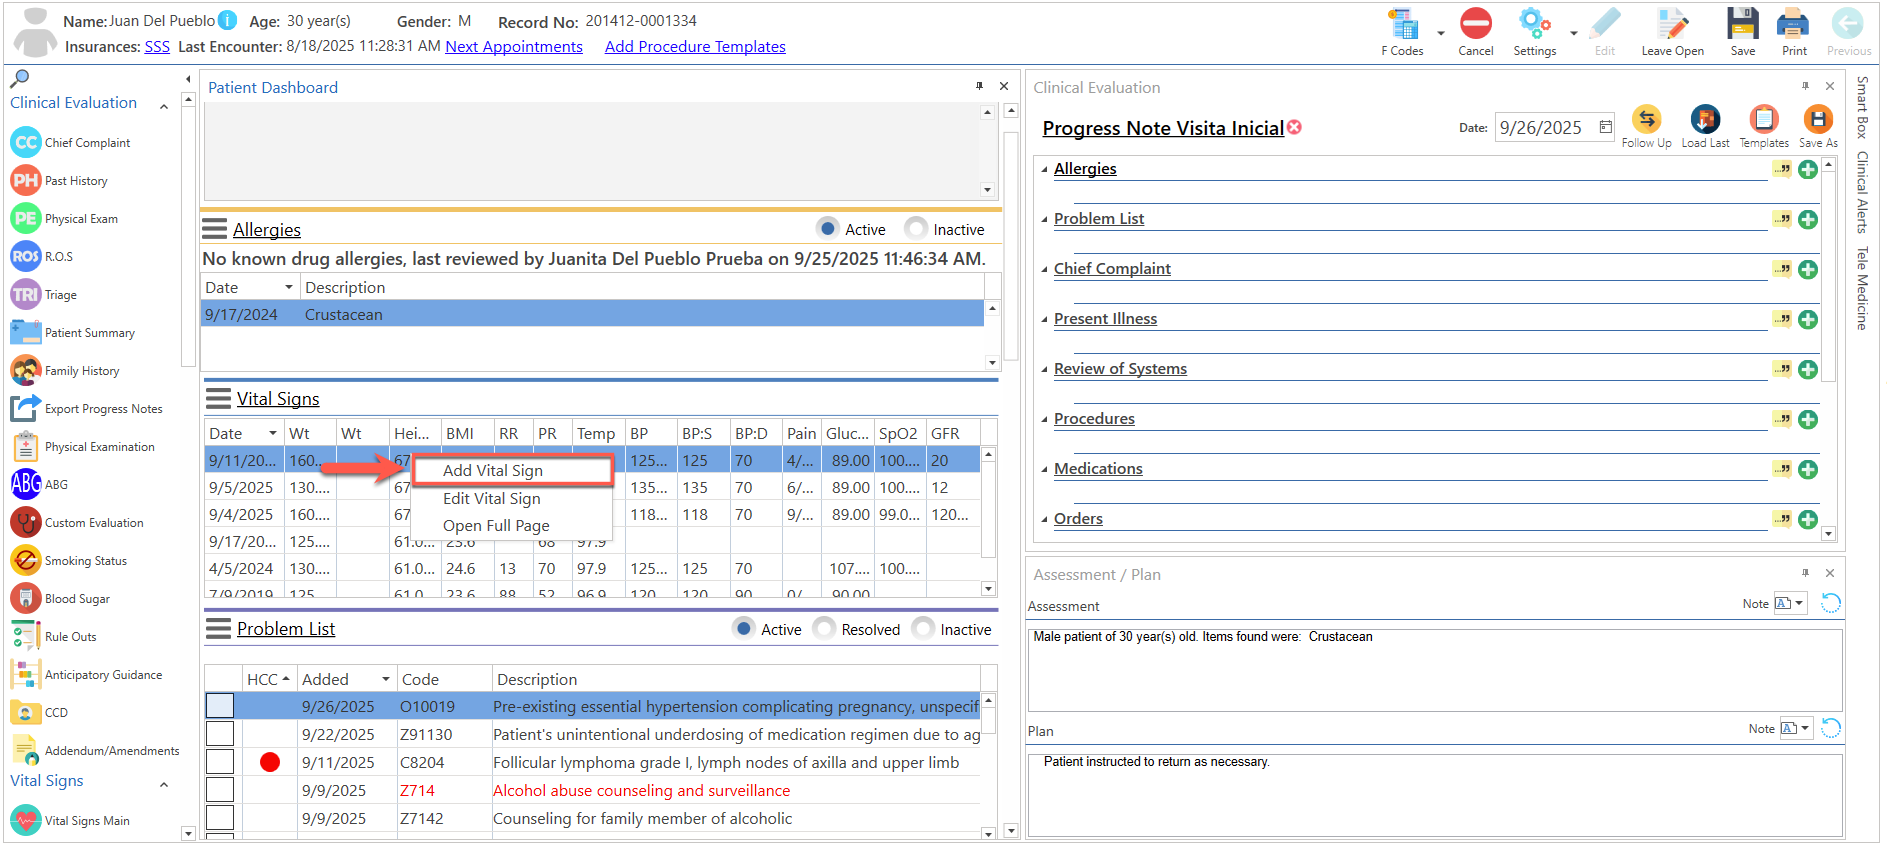Collapse the Clinical Evaluation sidebar group

(164, 105)
